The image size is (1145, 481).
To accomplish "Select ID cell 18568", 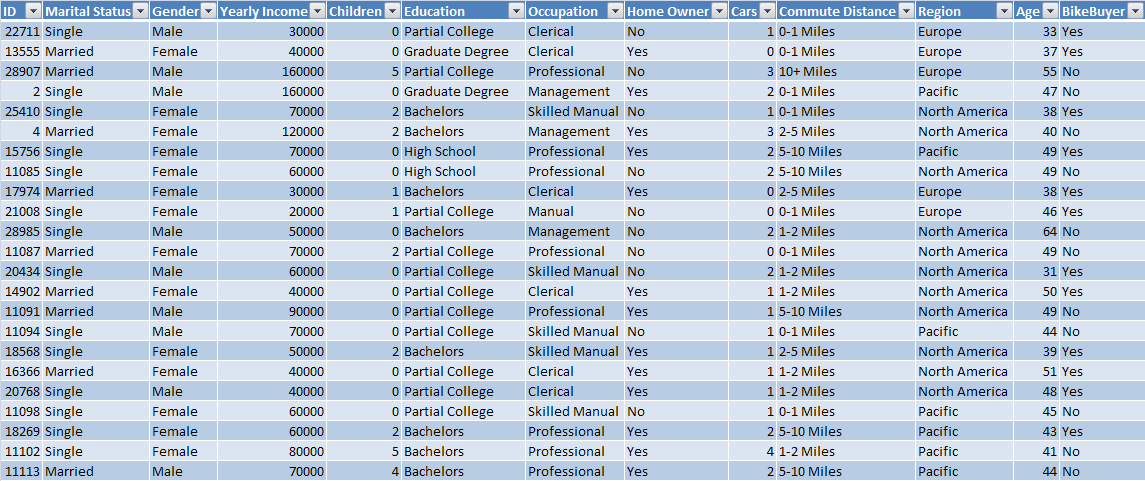I will [21, 351].
